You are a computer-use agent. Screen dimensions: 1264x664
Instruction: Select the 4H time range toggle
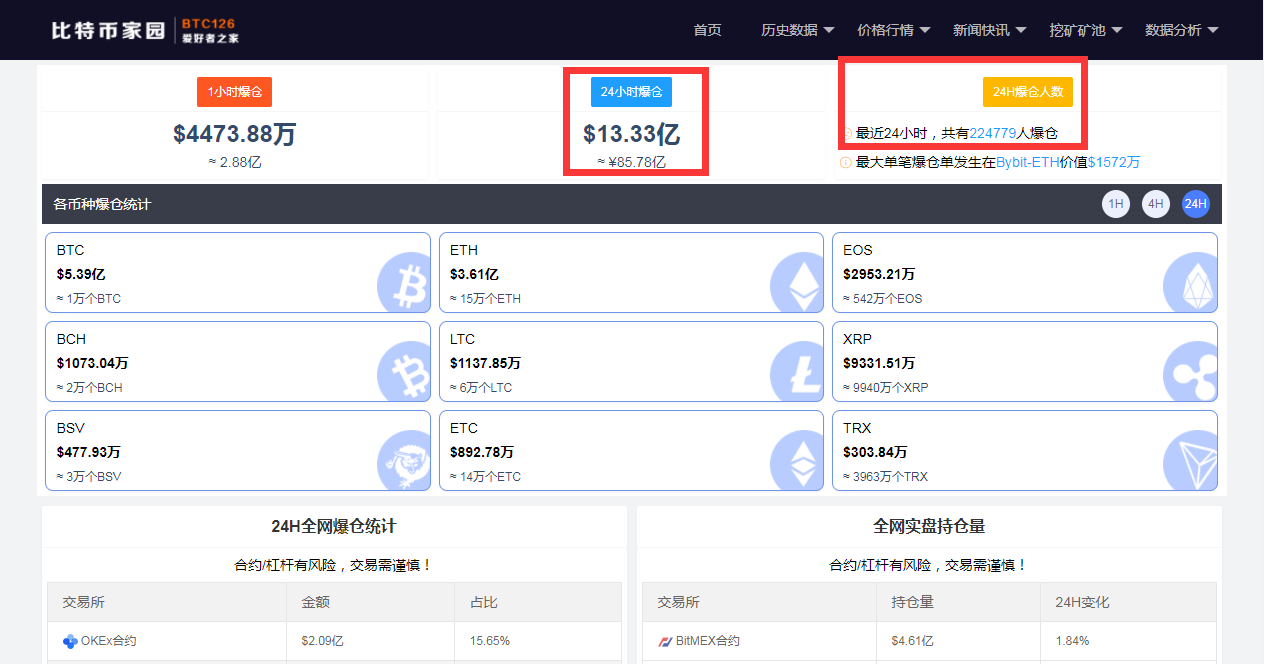[1156, 204]
